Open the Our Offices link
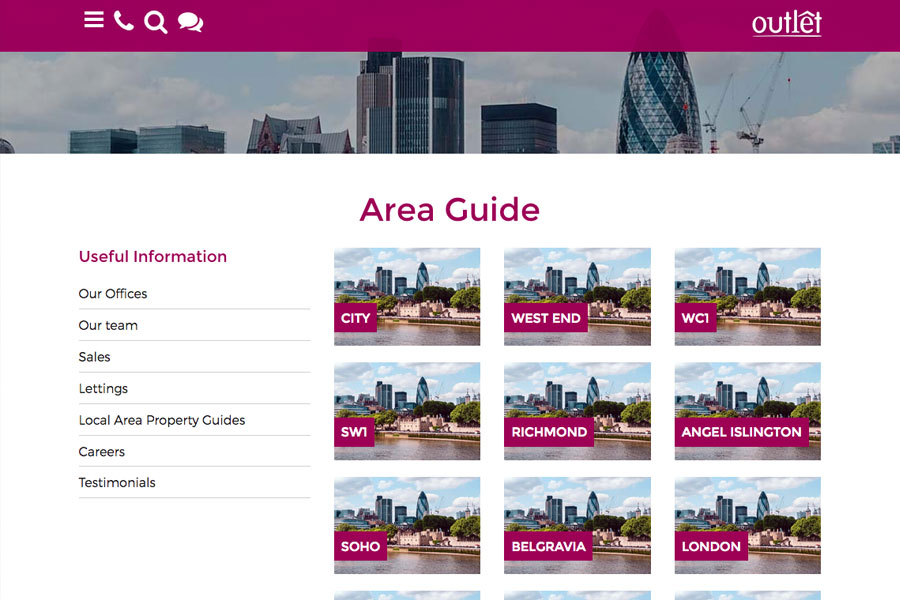Screen dimensions: 900x600 tap(113, 293)
